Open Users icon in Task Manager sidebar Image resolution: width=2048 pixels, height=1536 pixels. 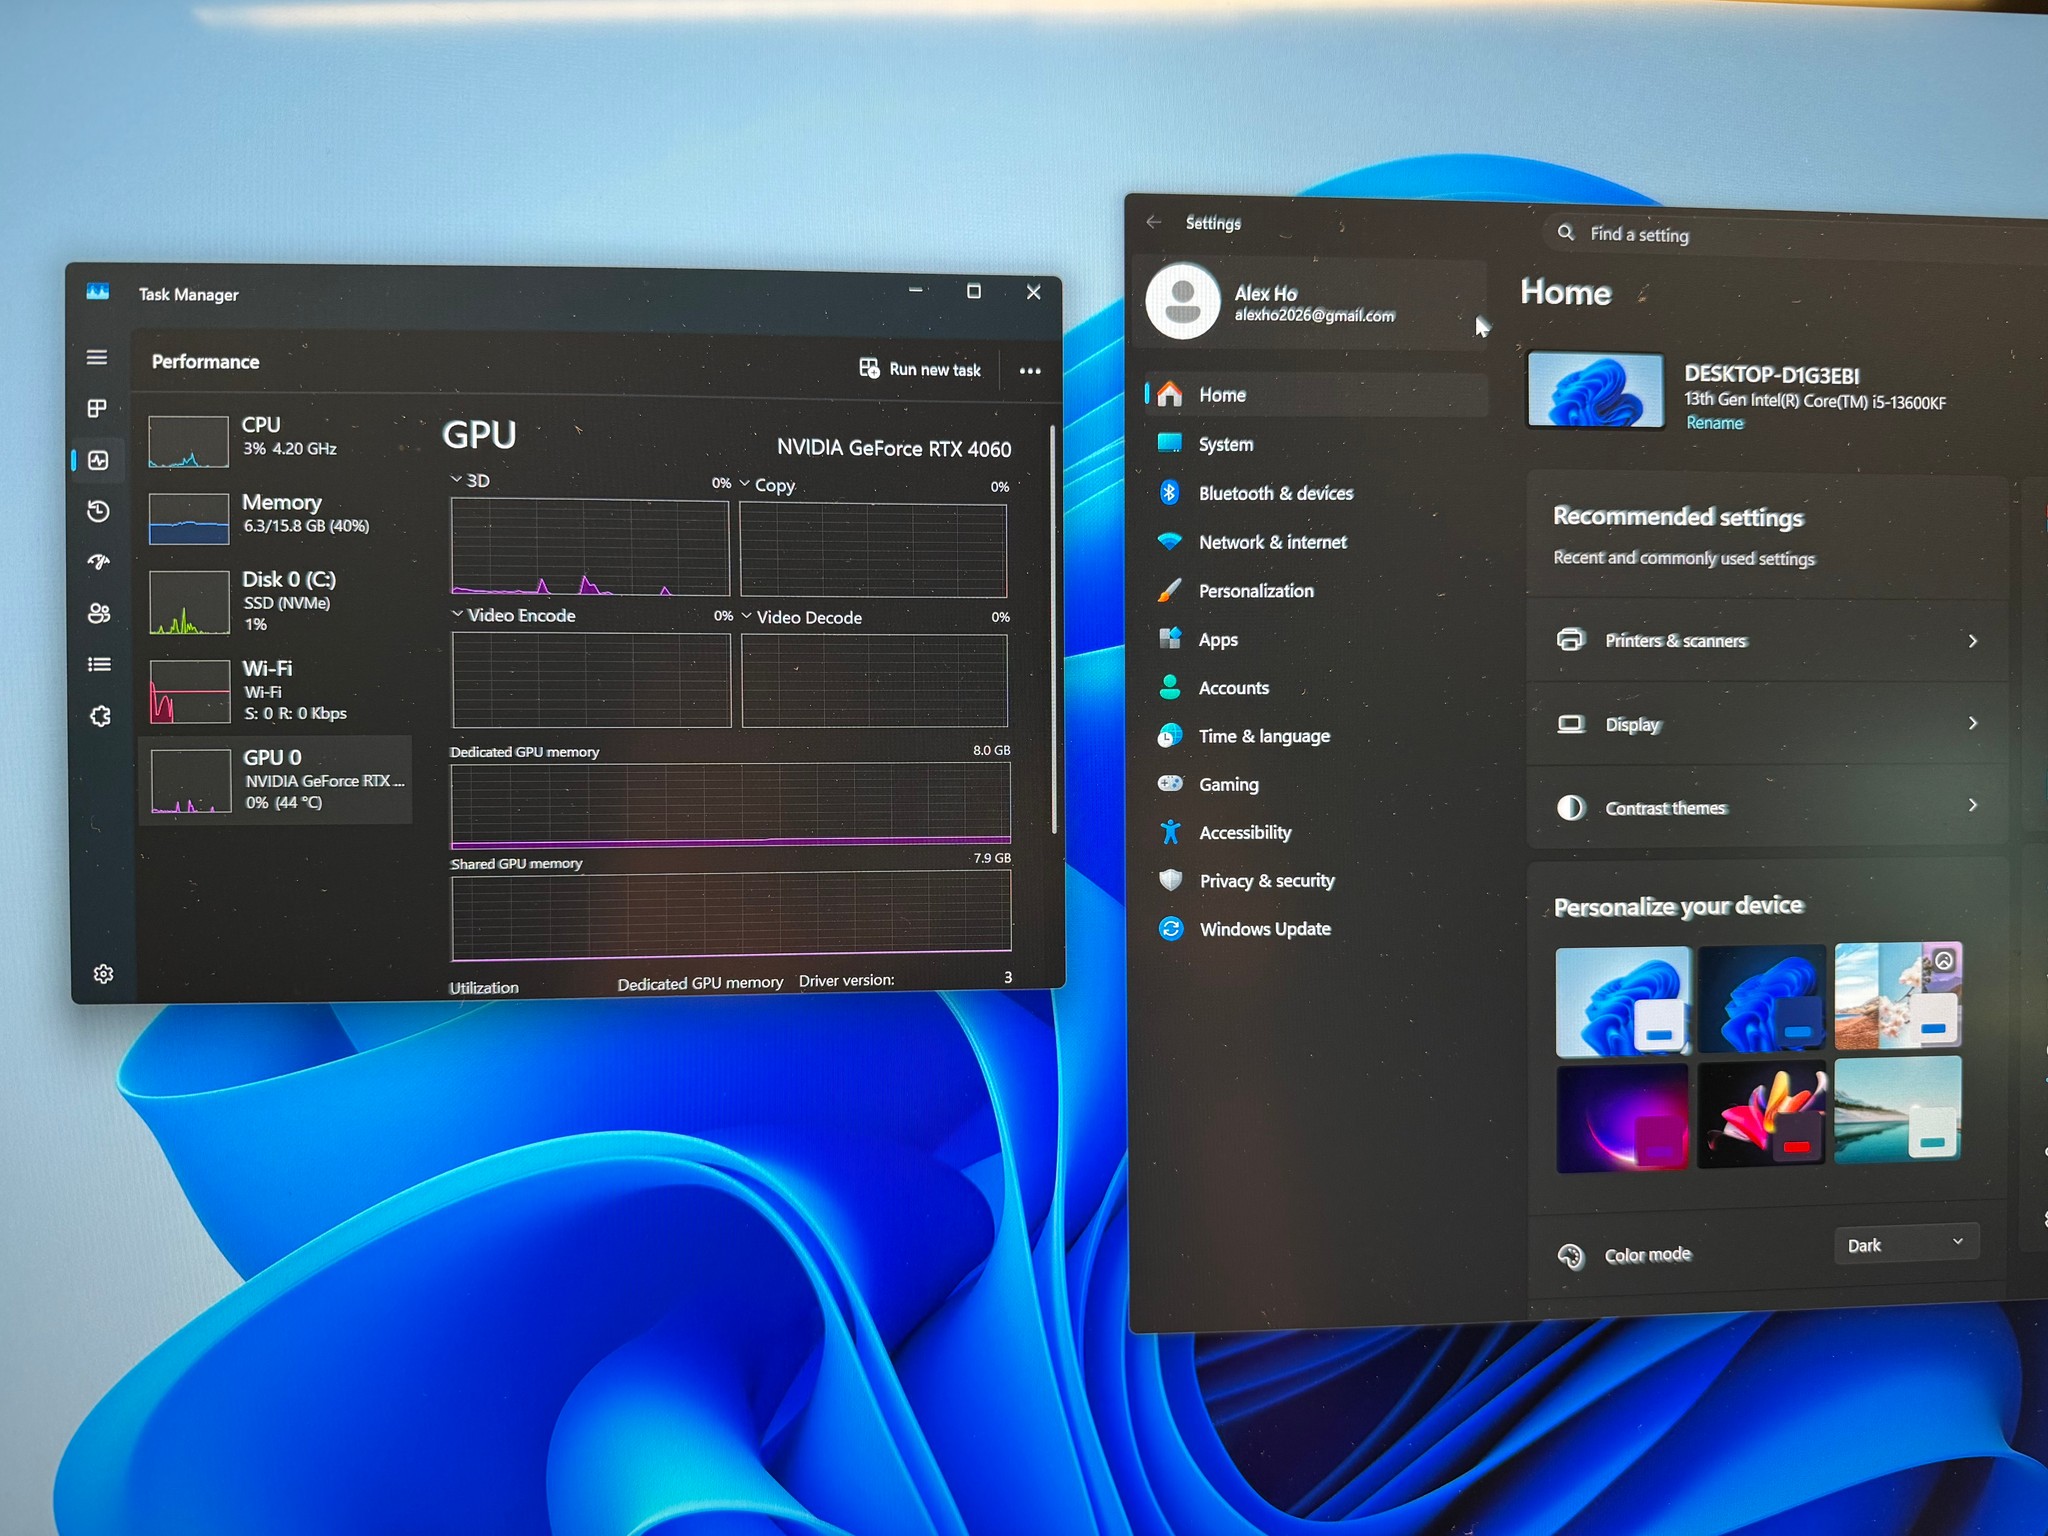99,613
